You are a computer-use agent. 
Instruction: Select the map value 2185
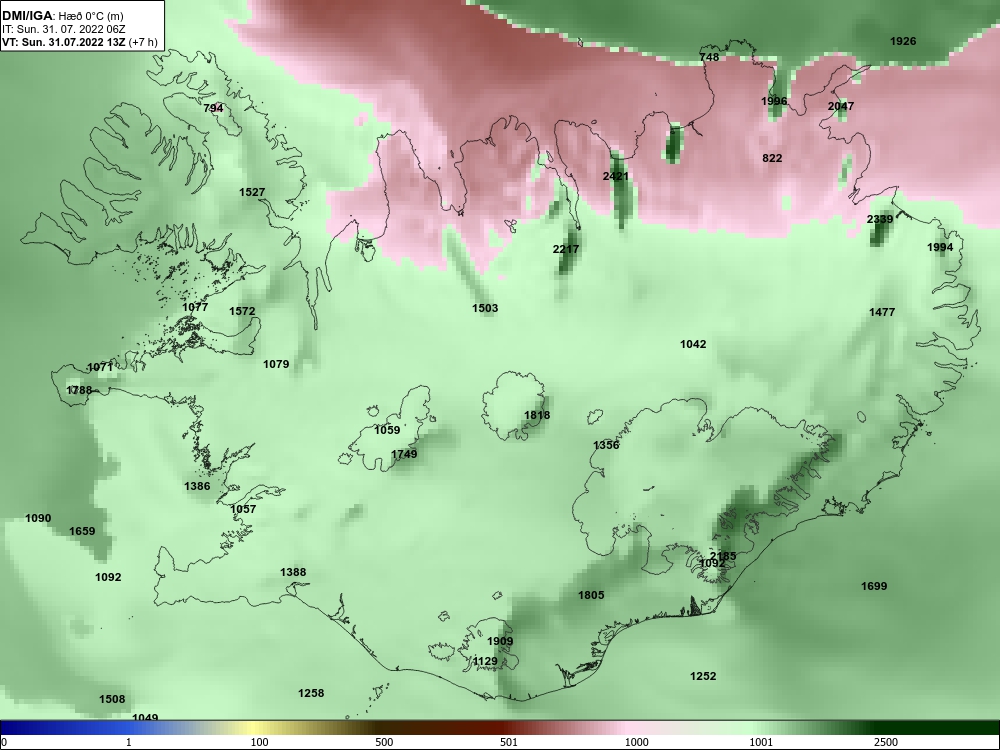723,555
